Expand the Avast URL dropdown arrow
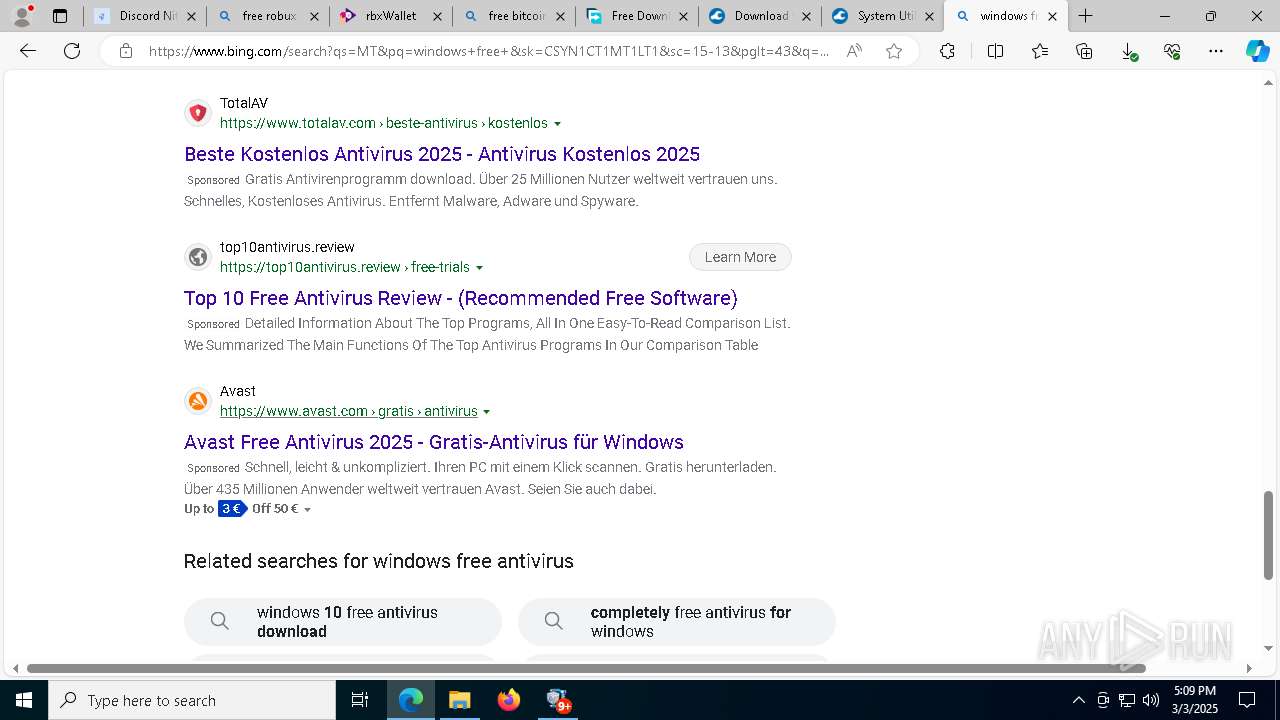Screen dimensions: 1280x720 (487, 412)
